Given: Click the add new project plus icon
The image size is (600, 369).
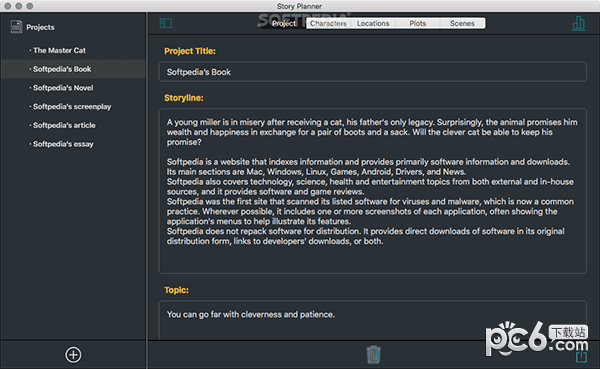Looking at the screenshot, I should [73, 354].
